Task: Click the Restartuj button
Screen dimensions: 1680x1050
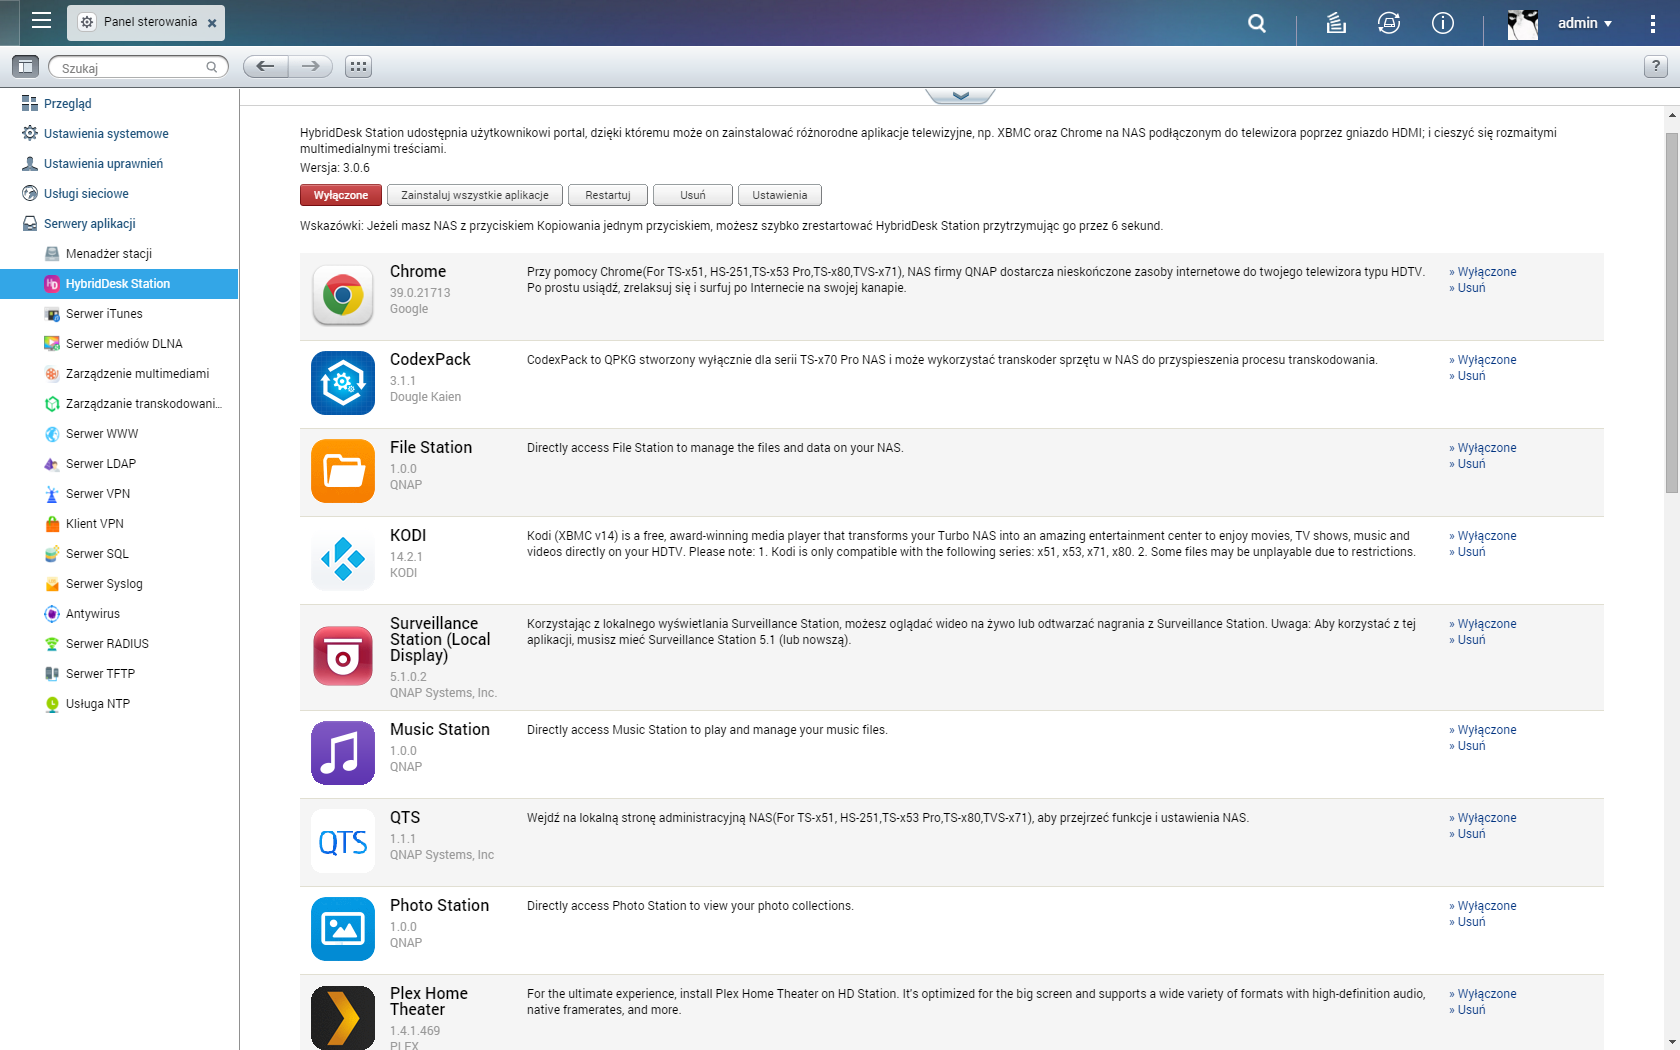Action: coord(608,195)
